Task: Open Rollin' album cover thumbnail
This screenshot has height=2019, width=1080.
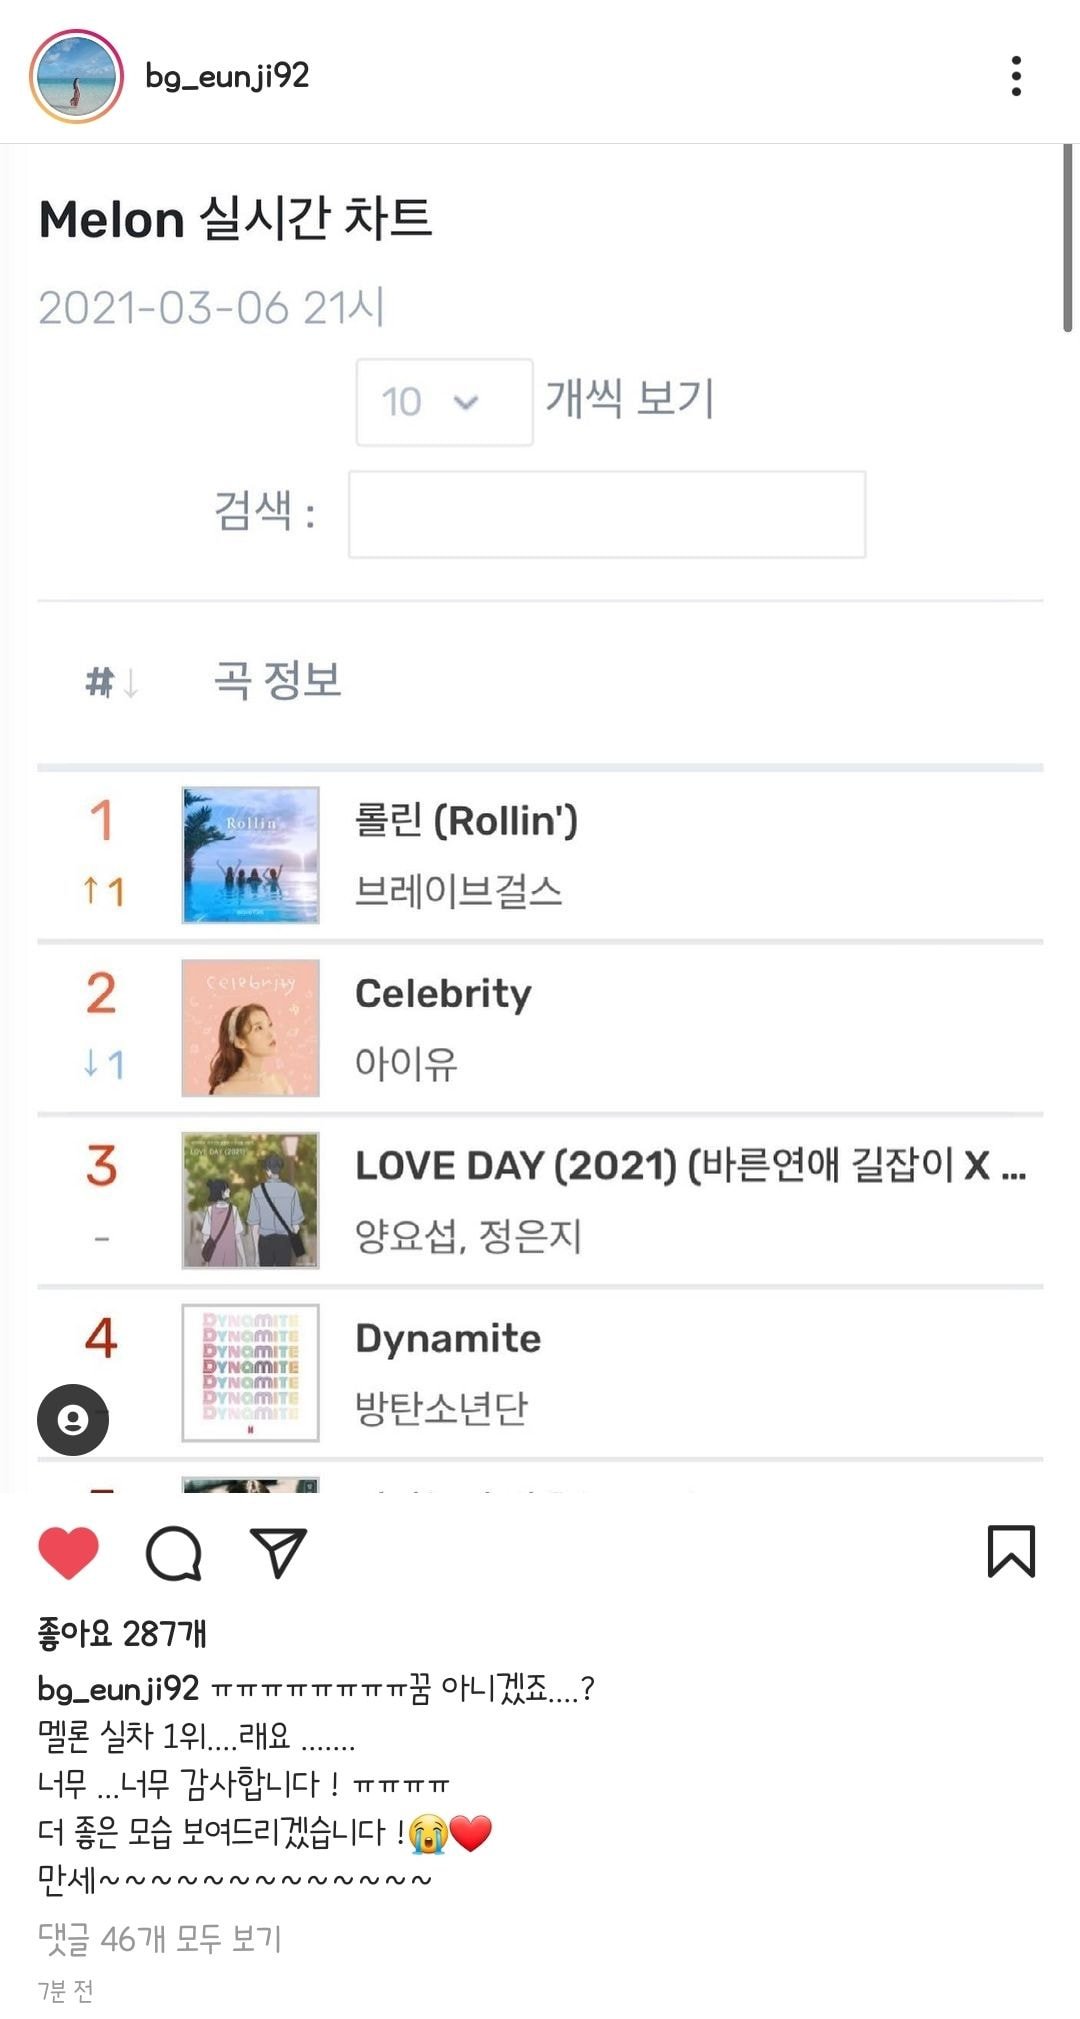Action: pos(250,855)
